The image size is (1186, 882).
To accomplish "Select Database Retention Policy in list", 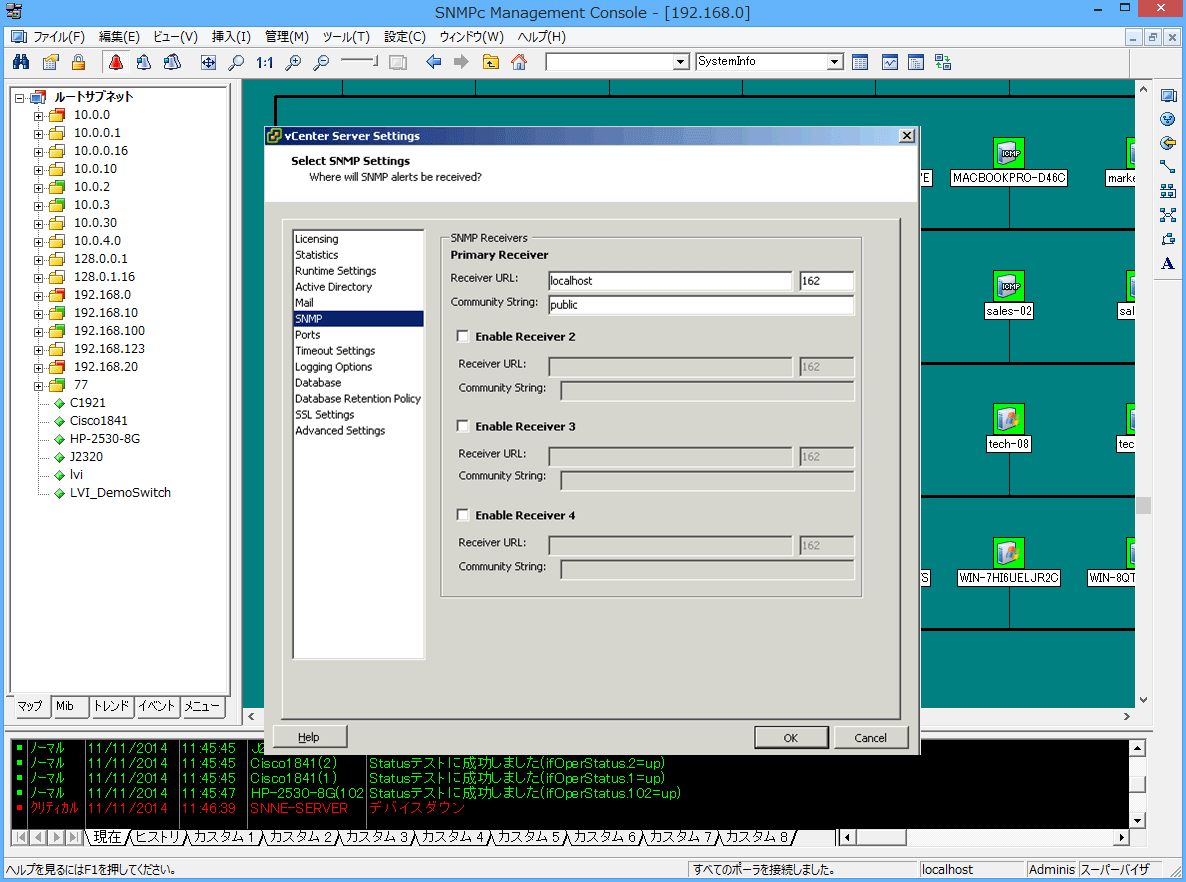I will click(x=358, y=399).
